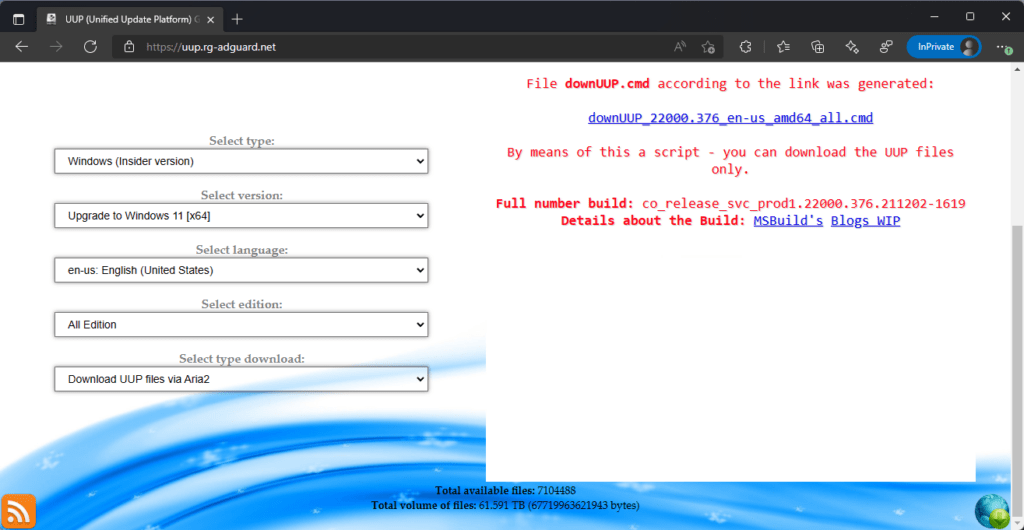Refresh the page with the reload icon
1024x530 pixels.
[90, 46]
